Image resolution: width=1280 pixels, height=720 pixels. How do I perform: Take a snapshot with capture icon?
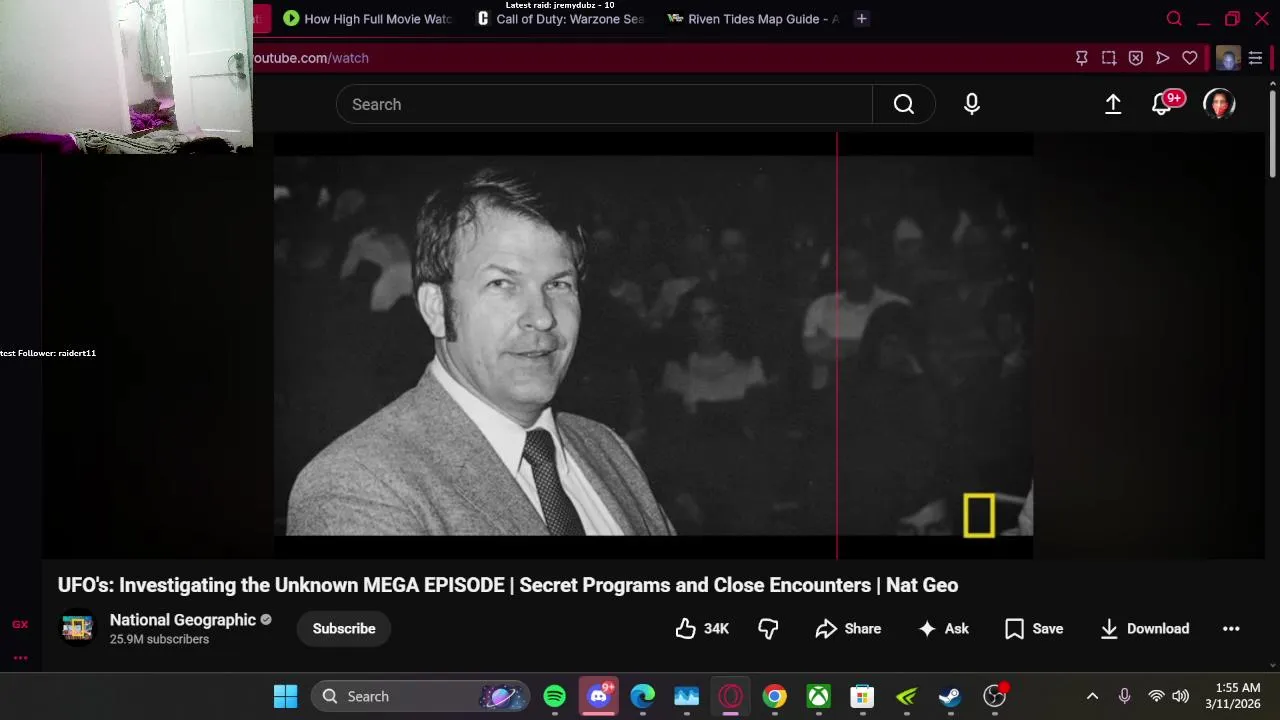coord(1108,58)
